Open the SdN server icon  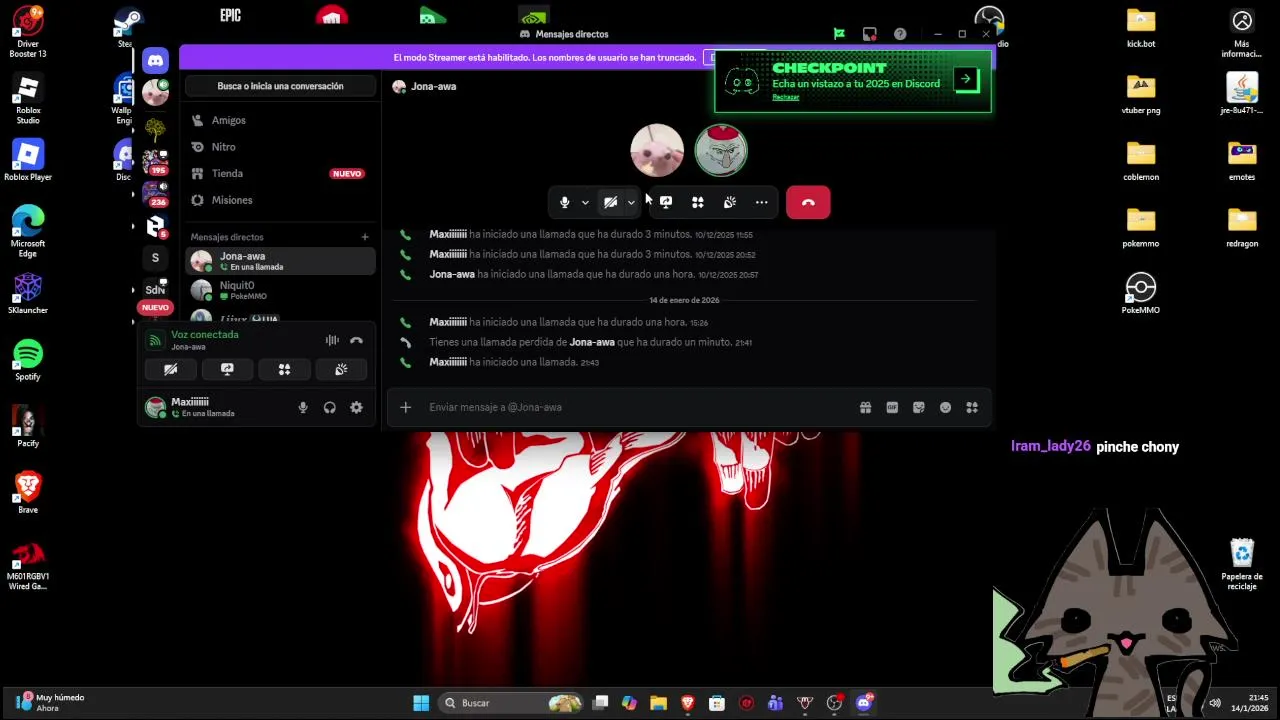tap(155, 290)
